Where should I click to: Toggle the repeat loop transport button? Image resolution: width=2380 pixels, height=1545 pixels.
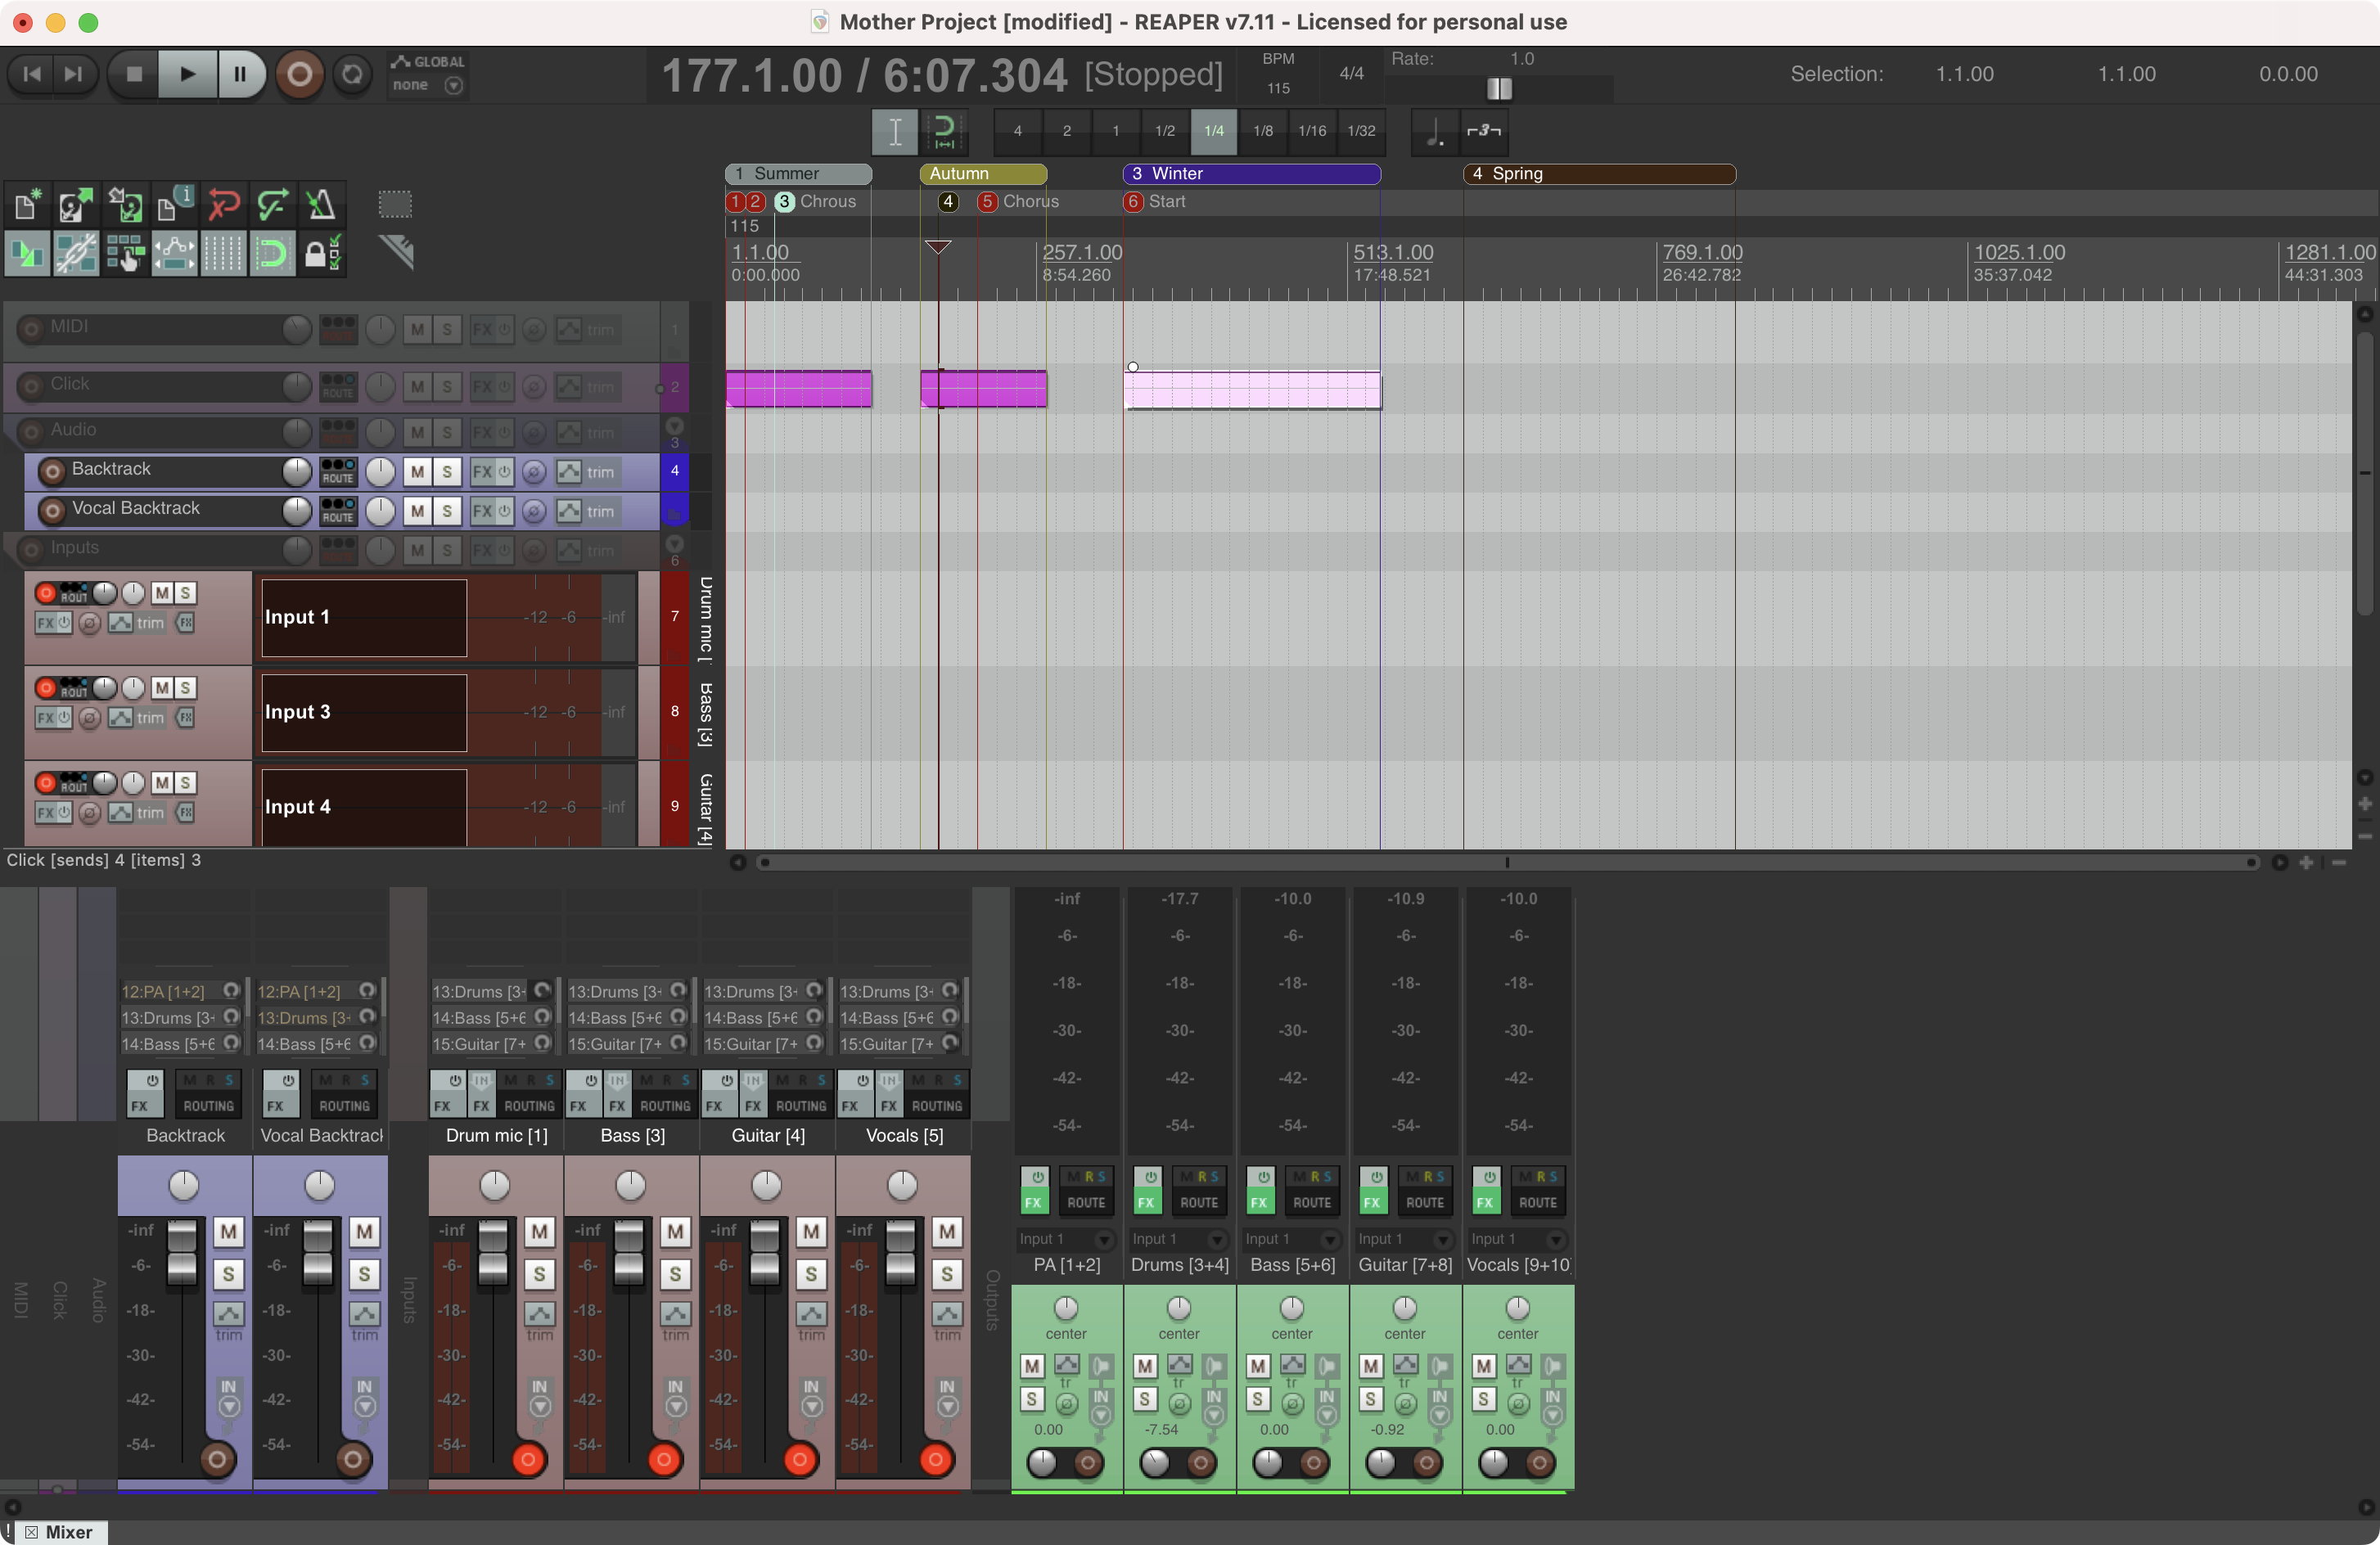point(352,74)
